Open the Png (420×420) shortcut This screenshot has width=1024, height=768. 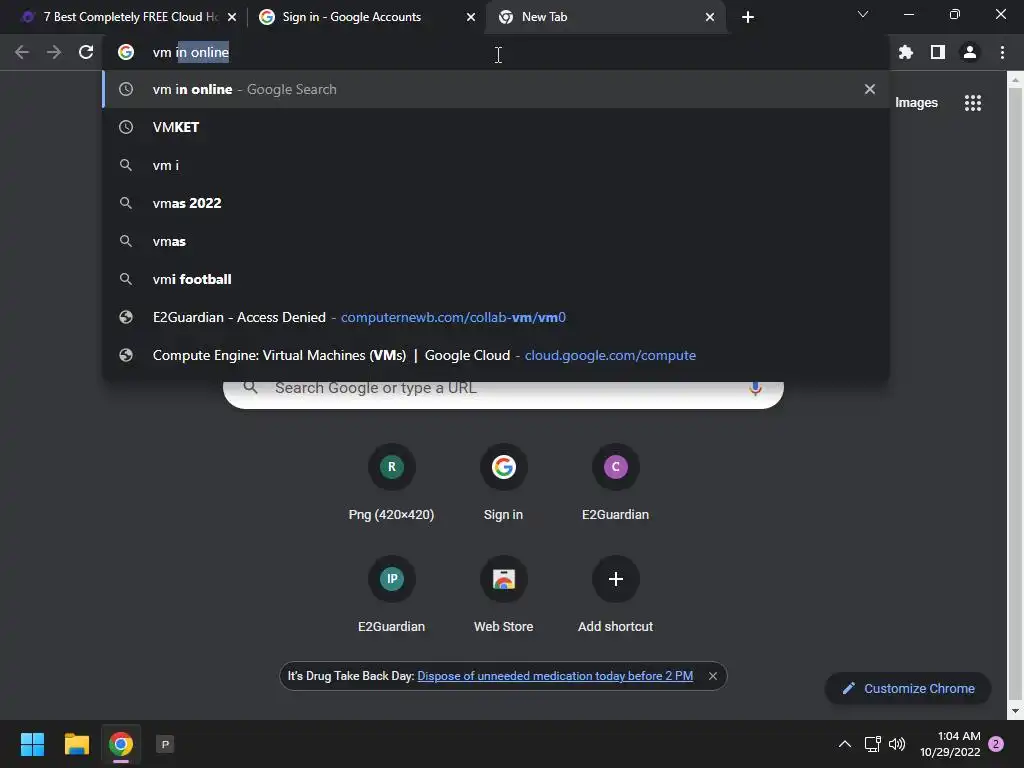click(x=391, y=483)
